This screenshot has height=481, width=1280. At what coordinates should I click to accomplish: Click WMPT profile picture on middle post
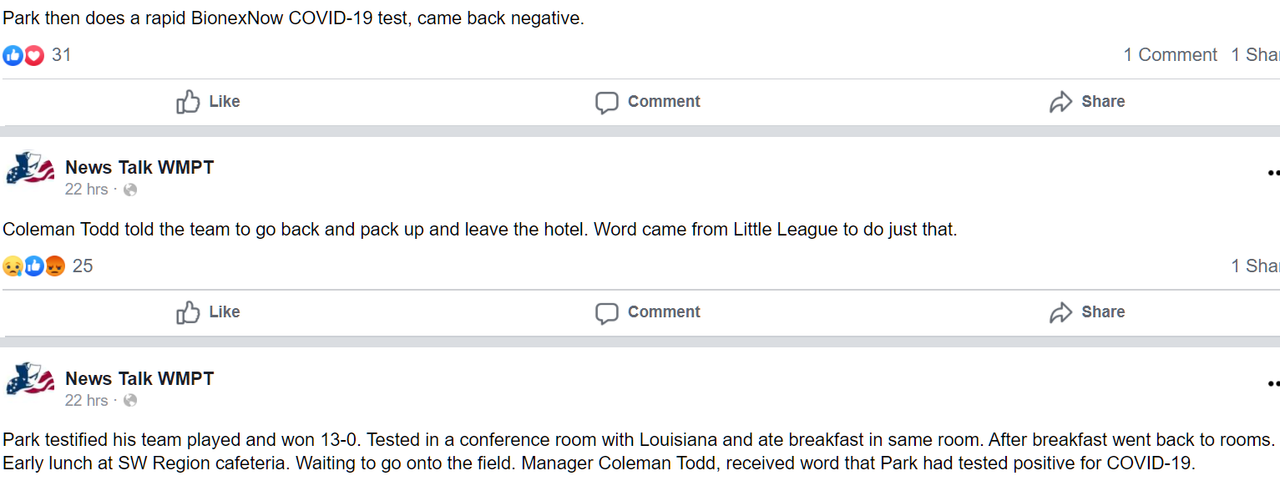[x=29, y=171]
